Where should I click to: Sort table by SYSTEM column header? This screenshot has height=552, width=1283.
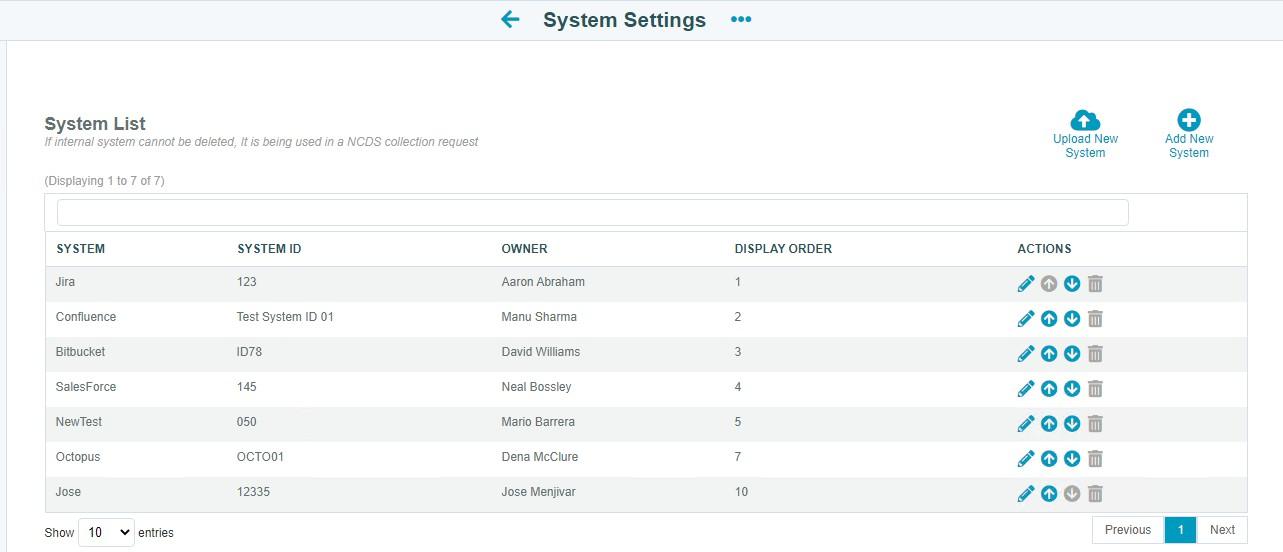coord(81,249)
